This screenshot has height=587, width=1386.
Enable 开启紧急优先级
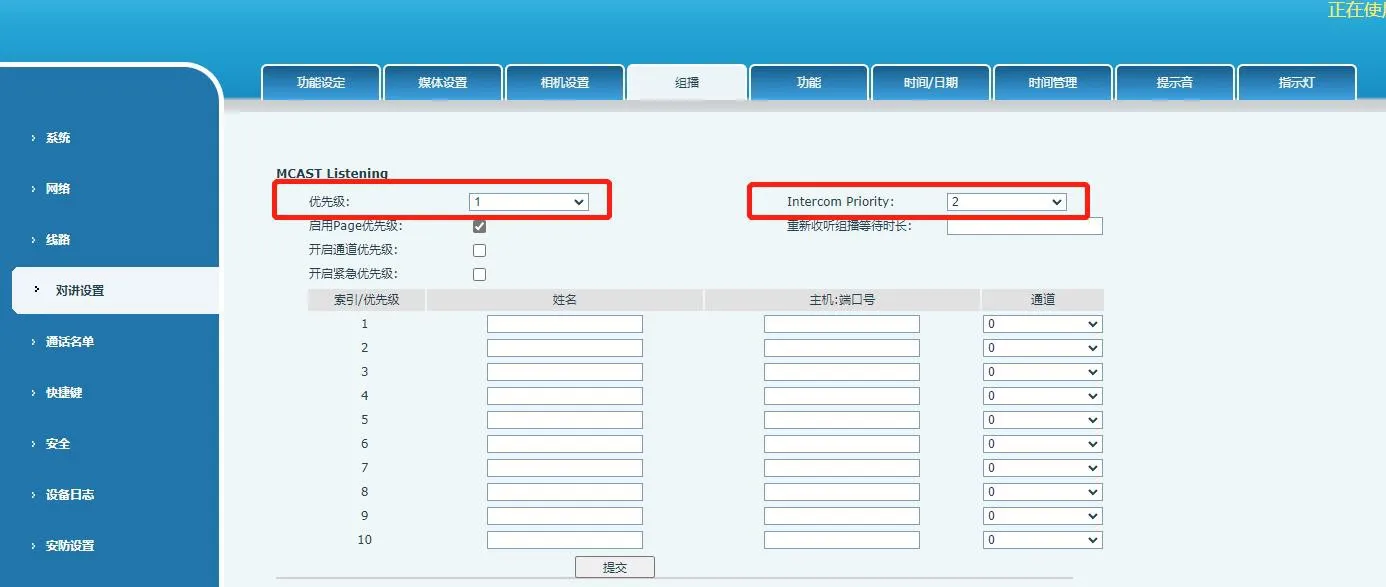(x=479, y=273)
